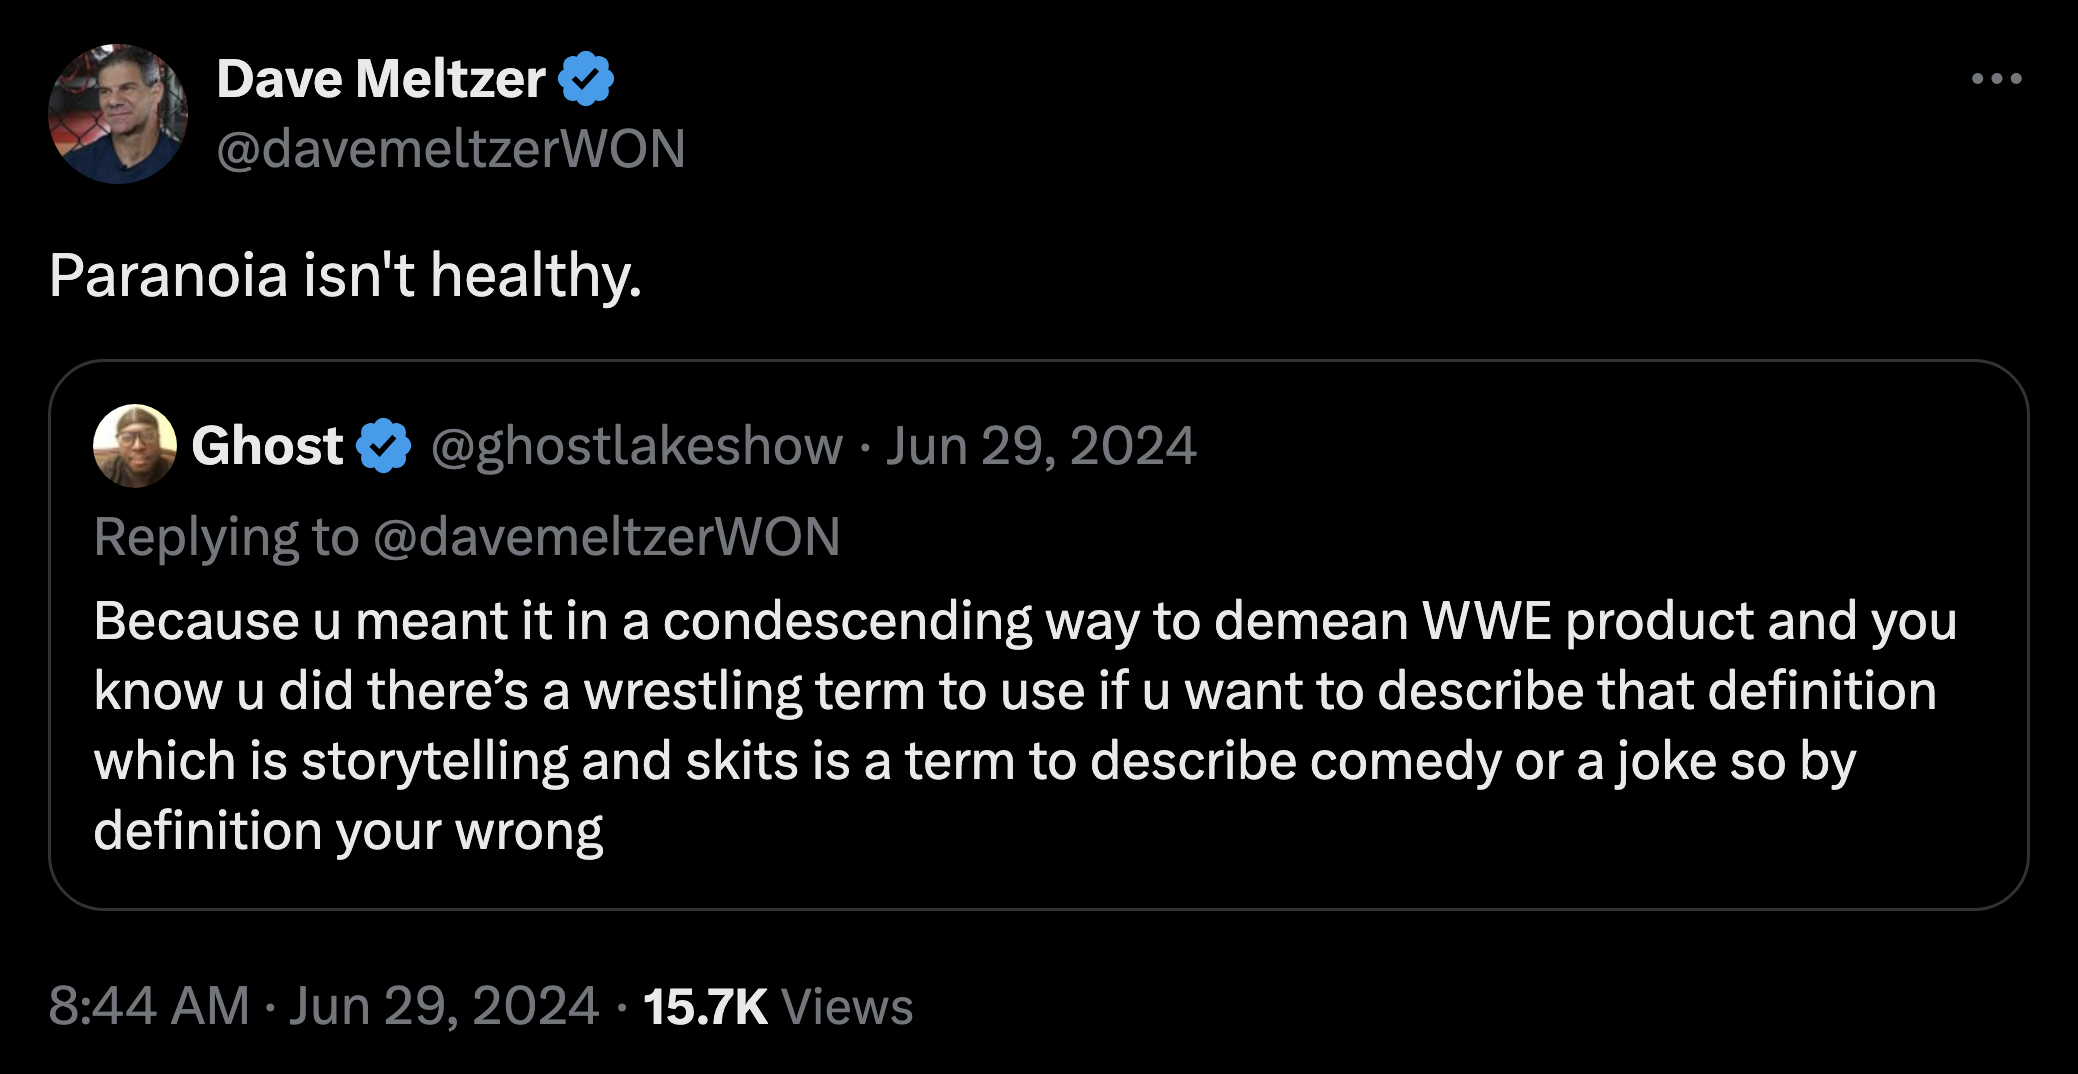This screenshot has height=1074, width=2078.
Task: Open the three-dot More options menu
Action: point(1996,79)
